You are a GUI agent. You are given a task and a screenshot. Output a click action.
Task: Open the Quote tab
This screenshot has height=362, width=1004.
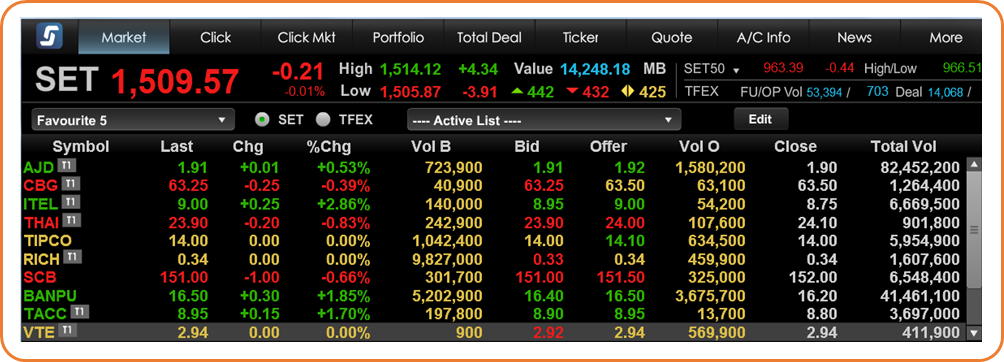coord(672,37)
